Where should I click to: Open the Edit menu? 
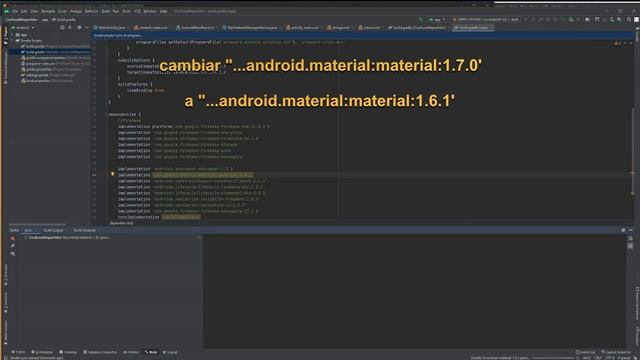(x=24, y=11)
